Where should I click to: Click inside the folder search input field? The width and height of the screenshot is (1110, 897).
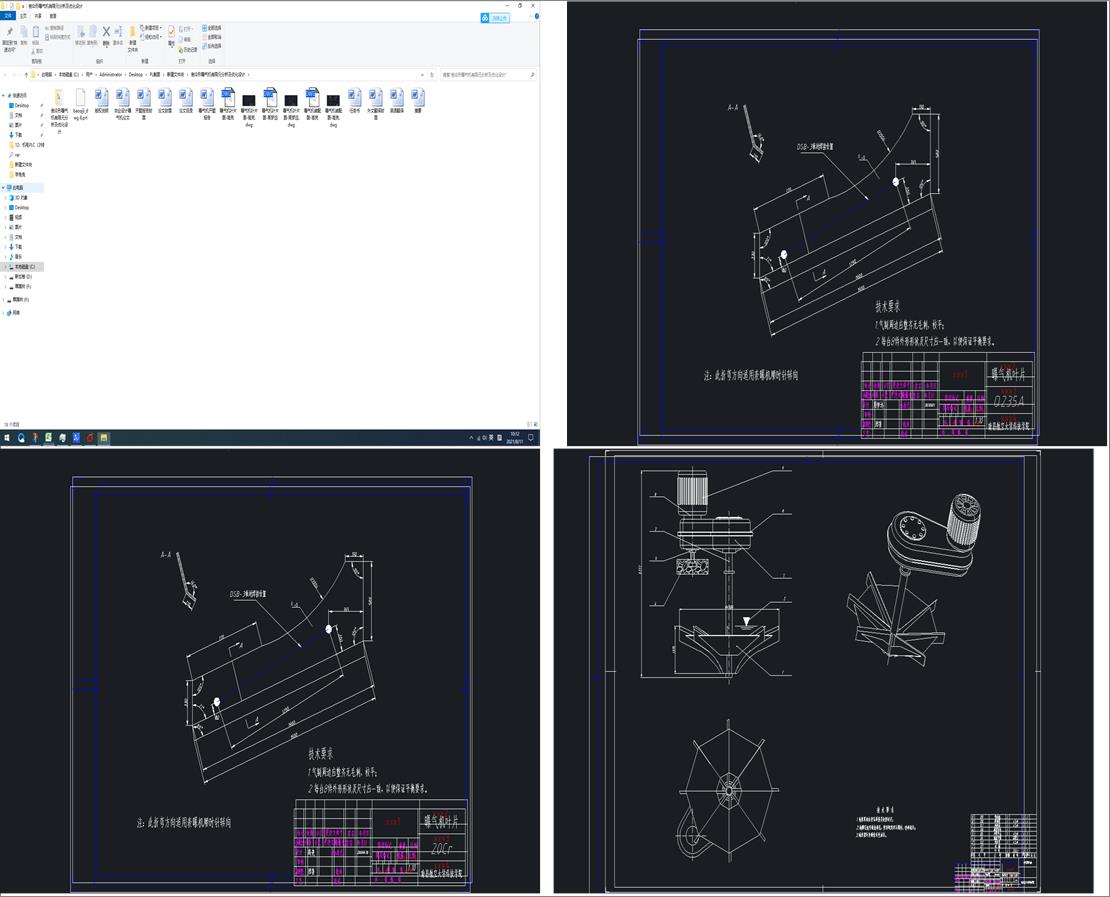click(485, 74)
